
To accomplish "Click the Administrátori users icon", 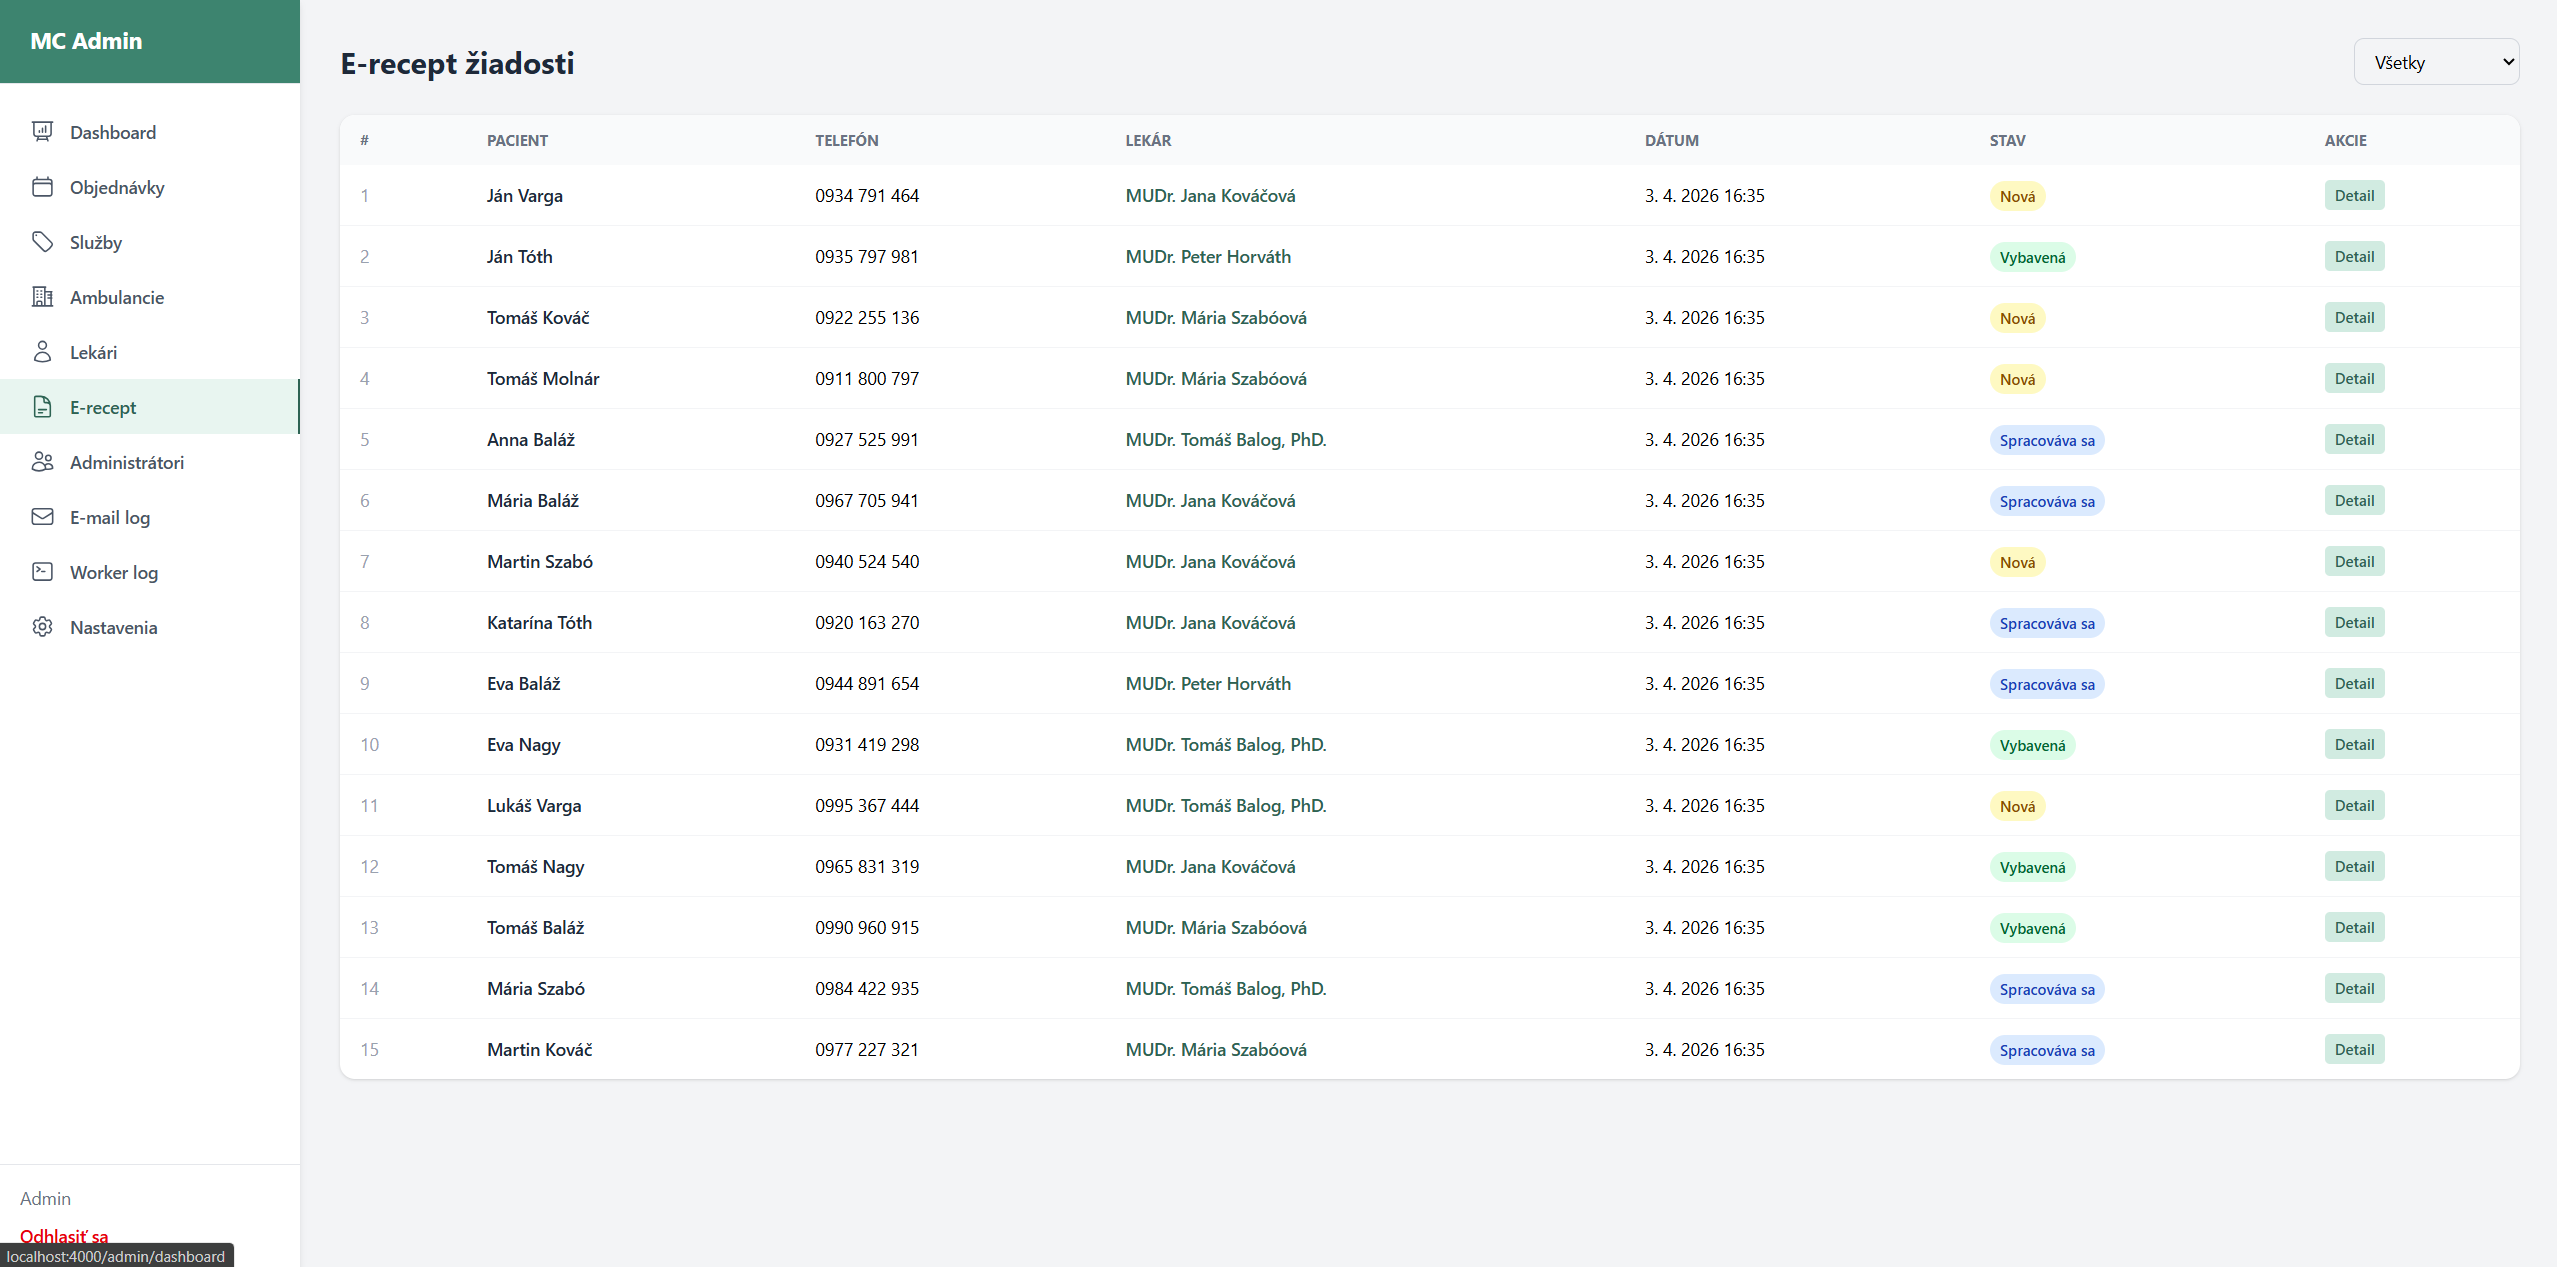I will [x=42, y=462].
